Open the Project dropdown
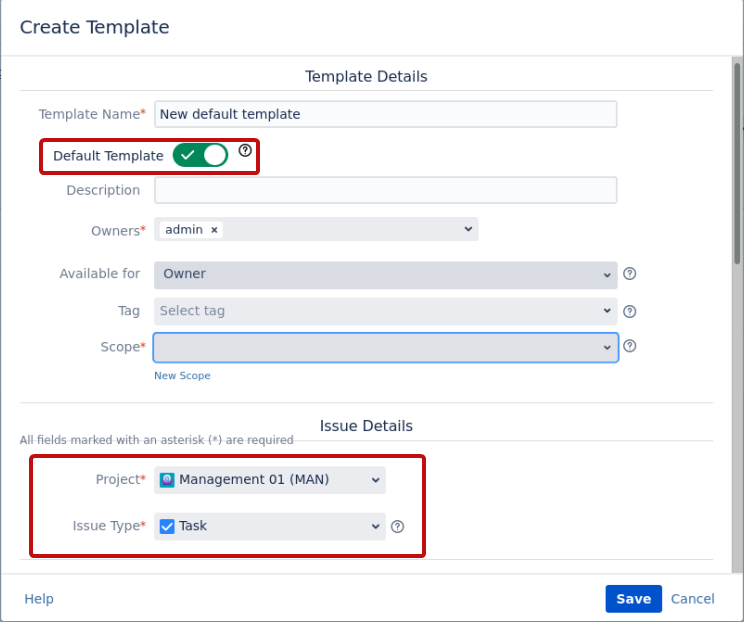Viewport: 744px width, 622px height. pos(270,480)
